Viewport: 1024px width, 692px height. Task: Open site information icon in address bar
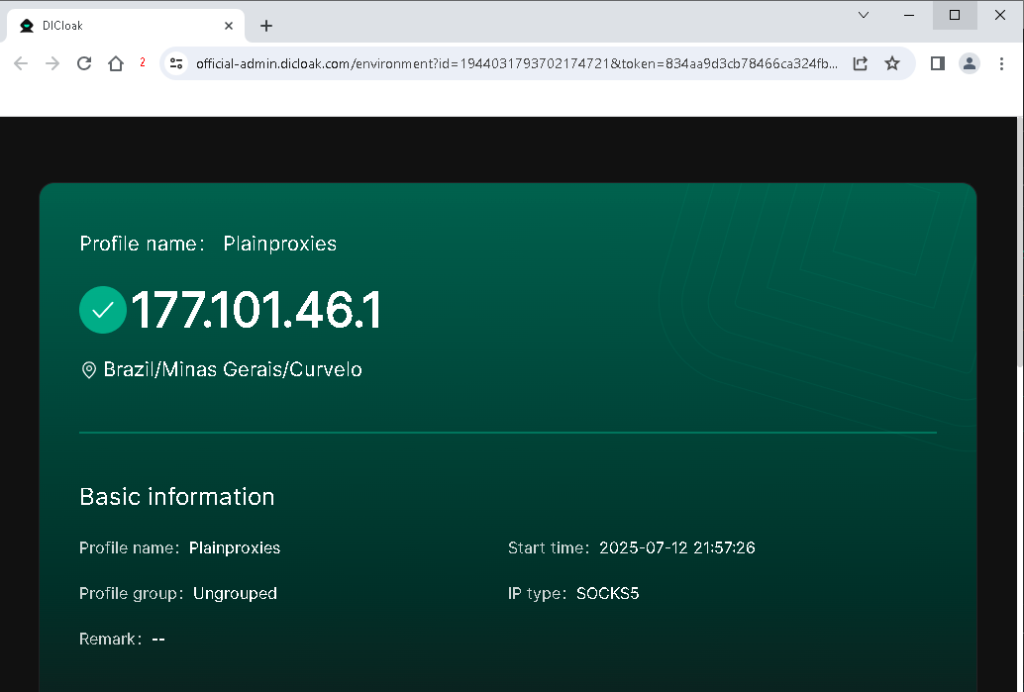176,63
